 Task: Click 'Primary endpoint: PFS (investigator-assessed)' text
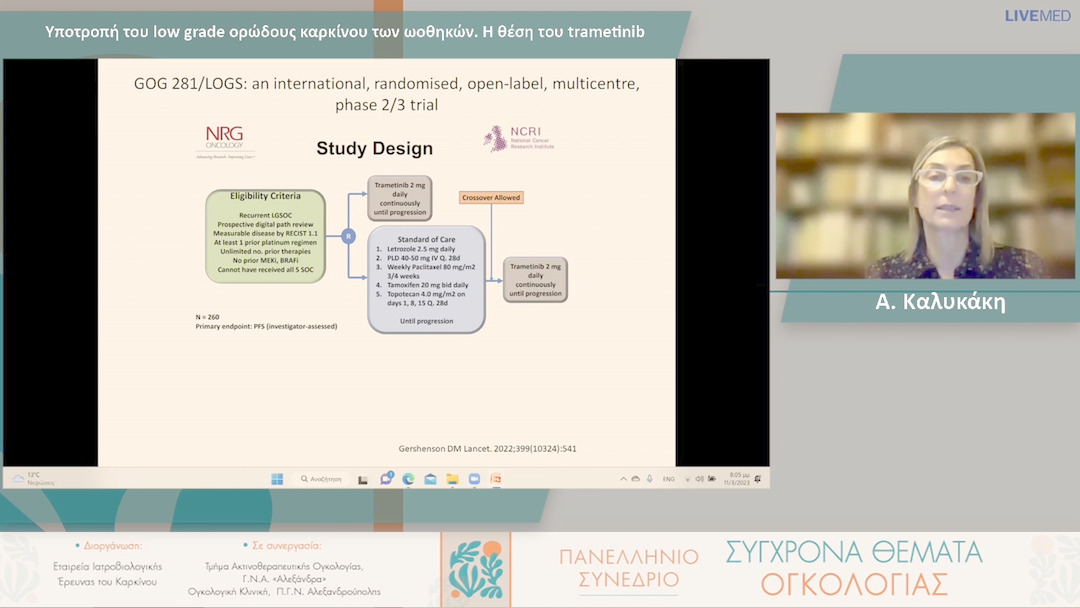[x=267, y=326]
